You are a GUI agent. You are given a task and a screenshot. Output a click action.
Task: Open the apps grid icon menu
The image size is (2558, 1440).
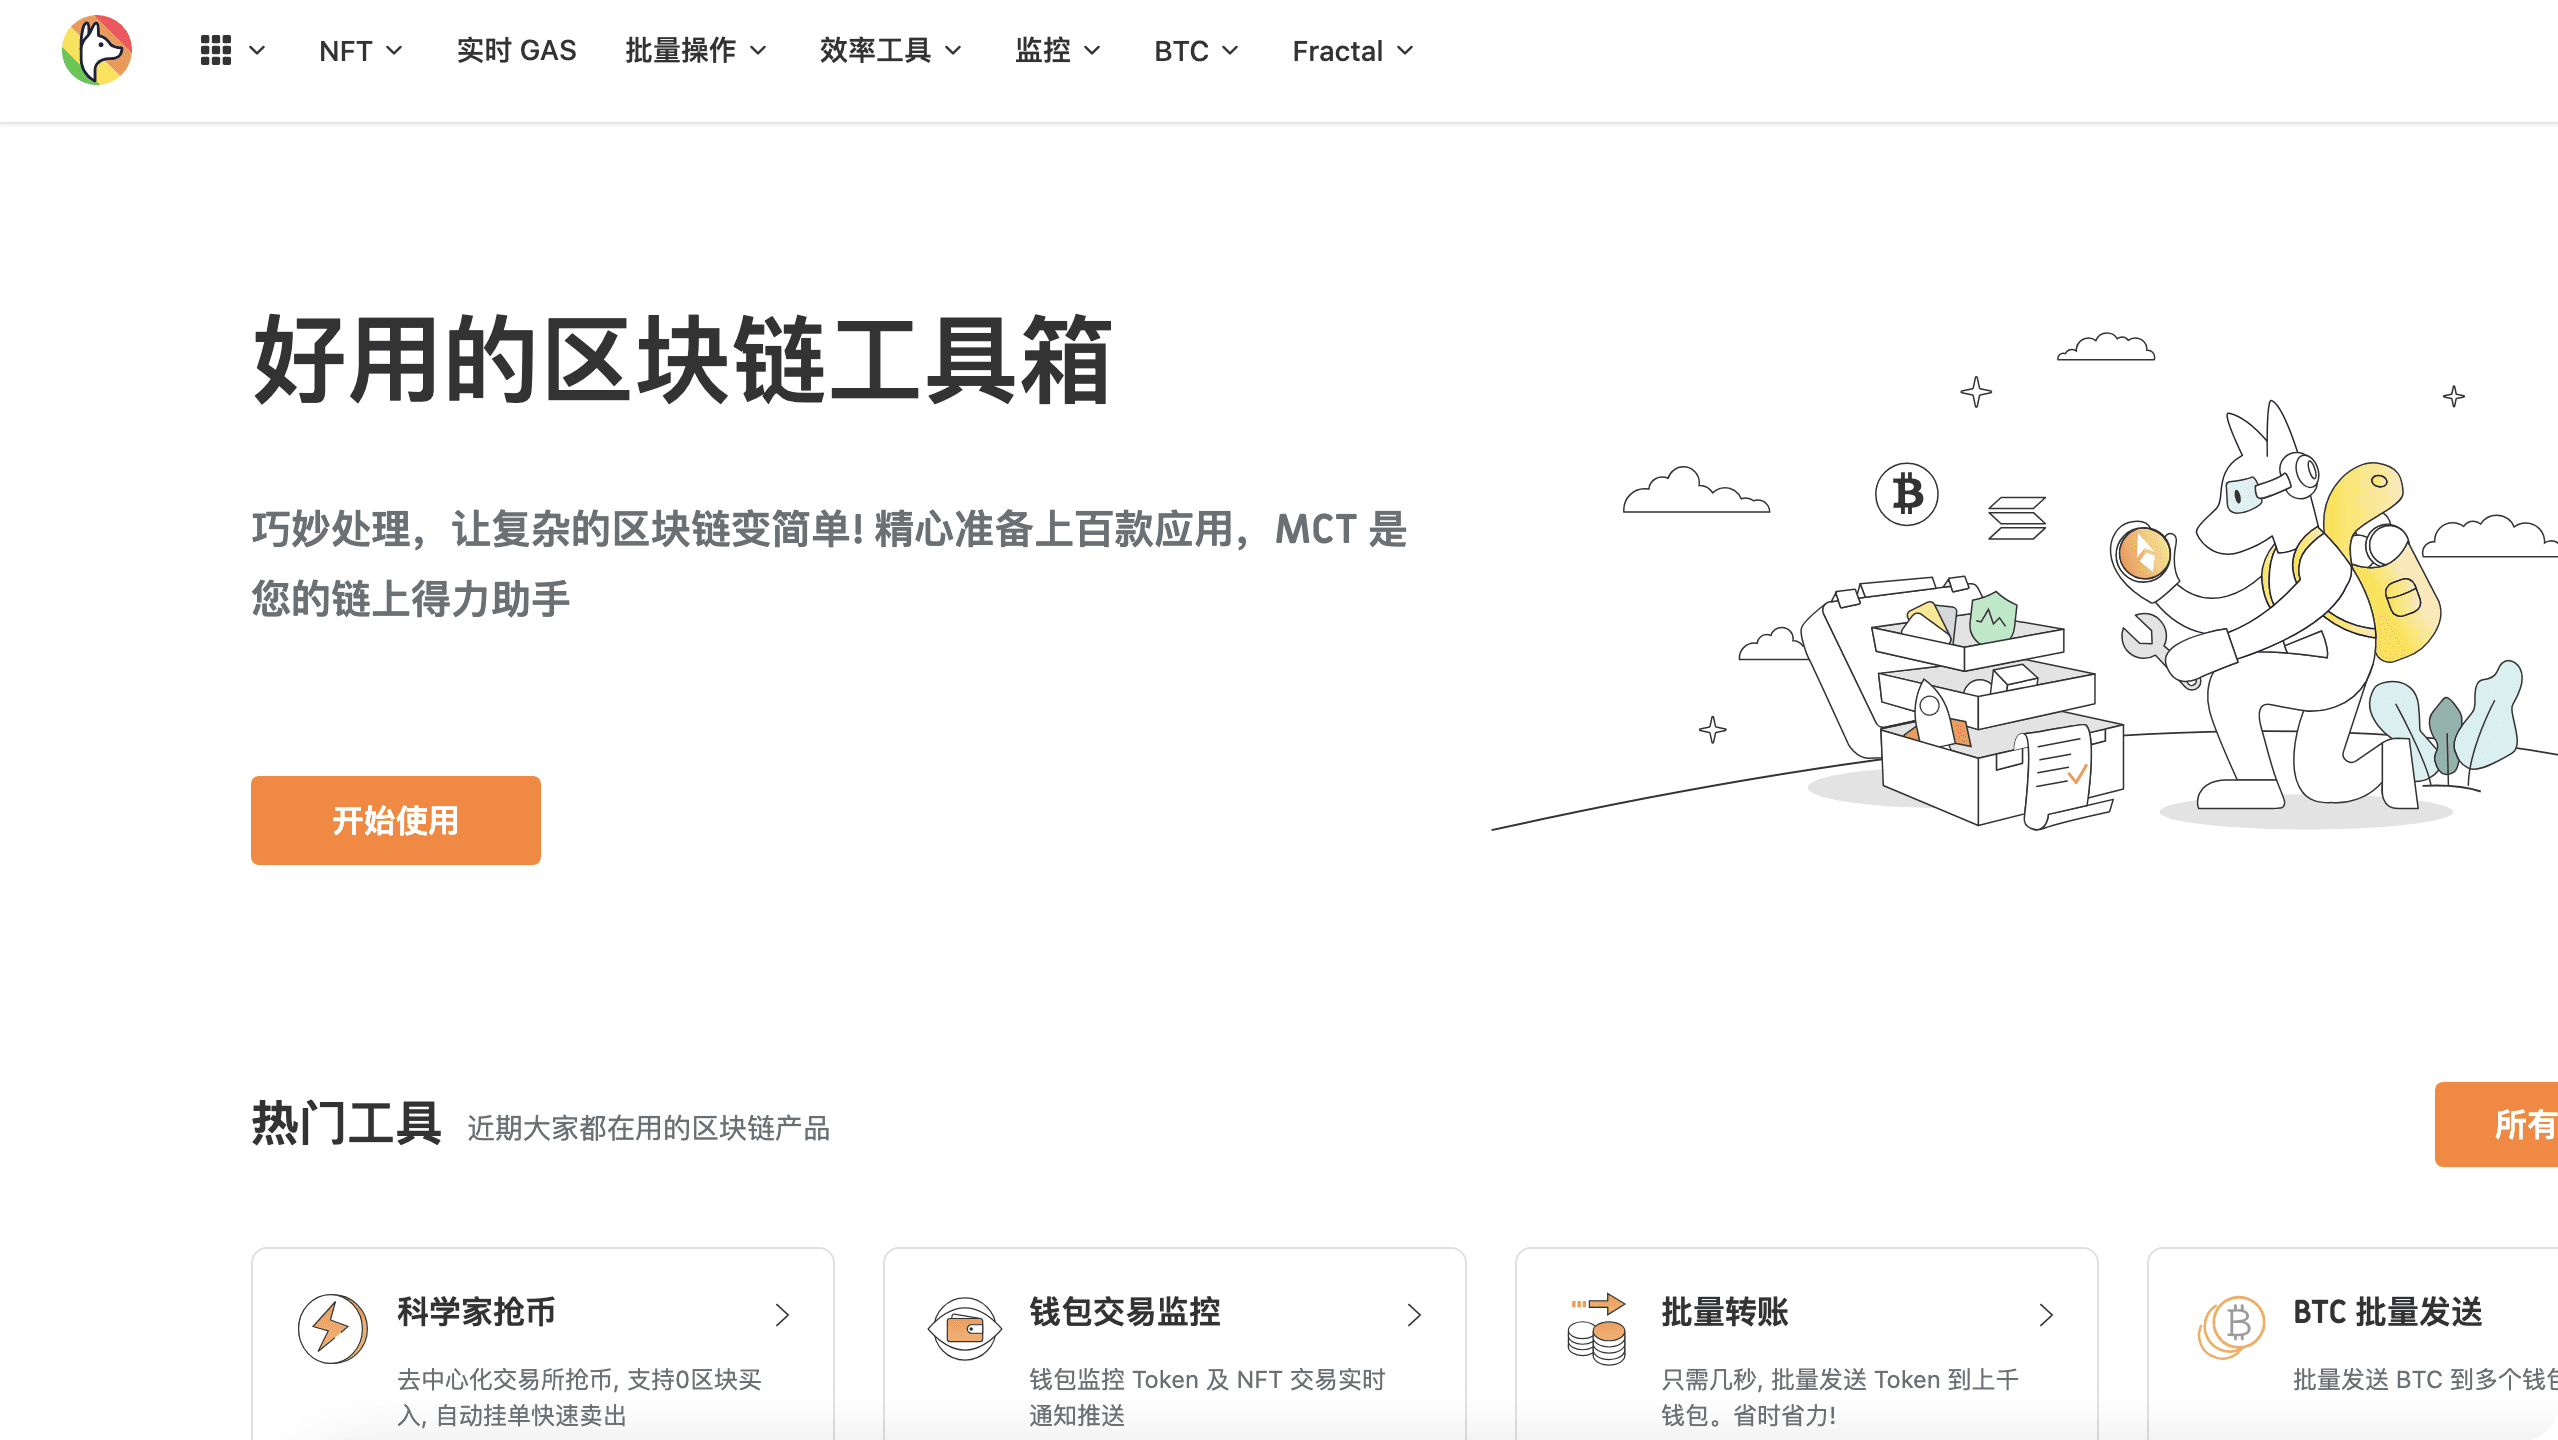[216, 50]
